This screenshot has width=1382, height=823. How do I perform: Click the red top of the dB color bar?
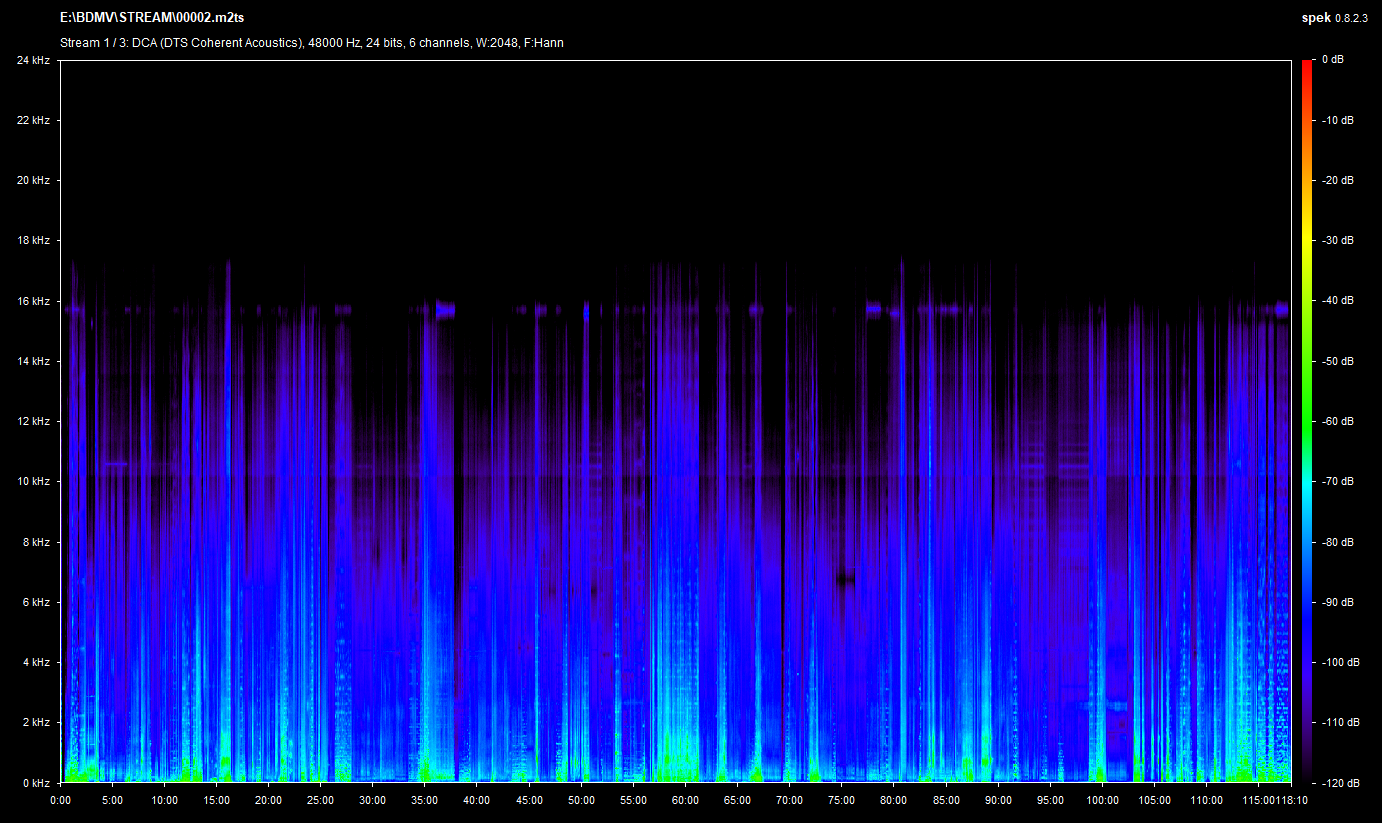pyautogui.click(x=1306, y=66)
